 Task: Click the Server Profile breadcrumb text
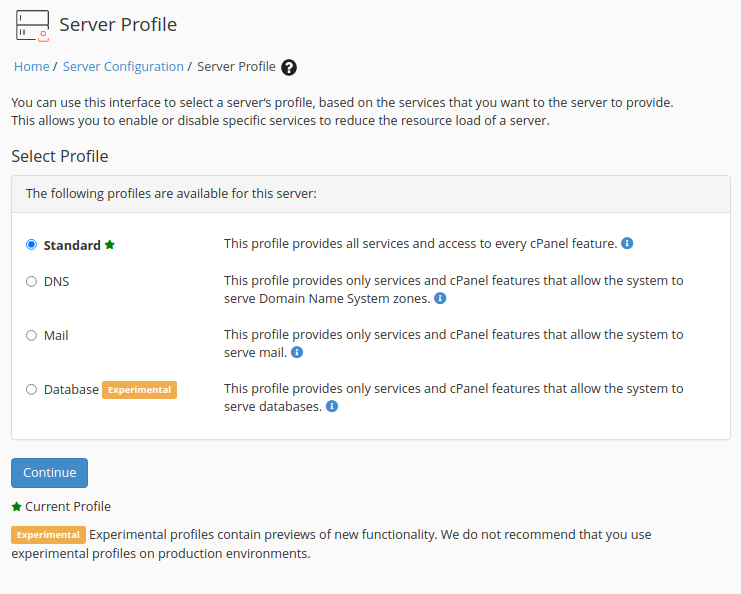click(236, 67)
